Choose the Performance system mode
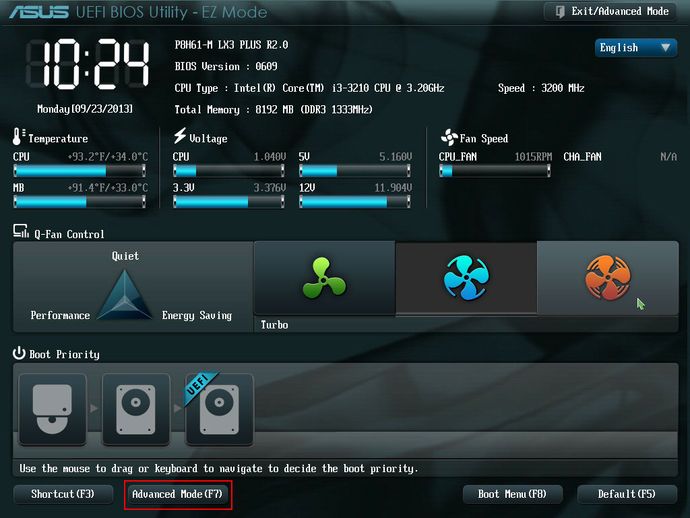 (x=60, y=316)
